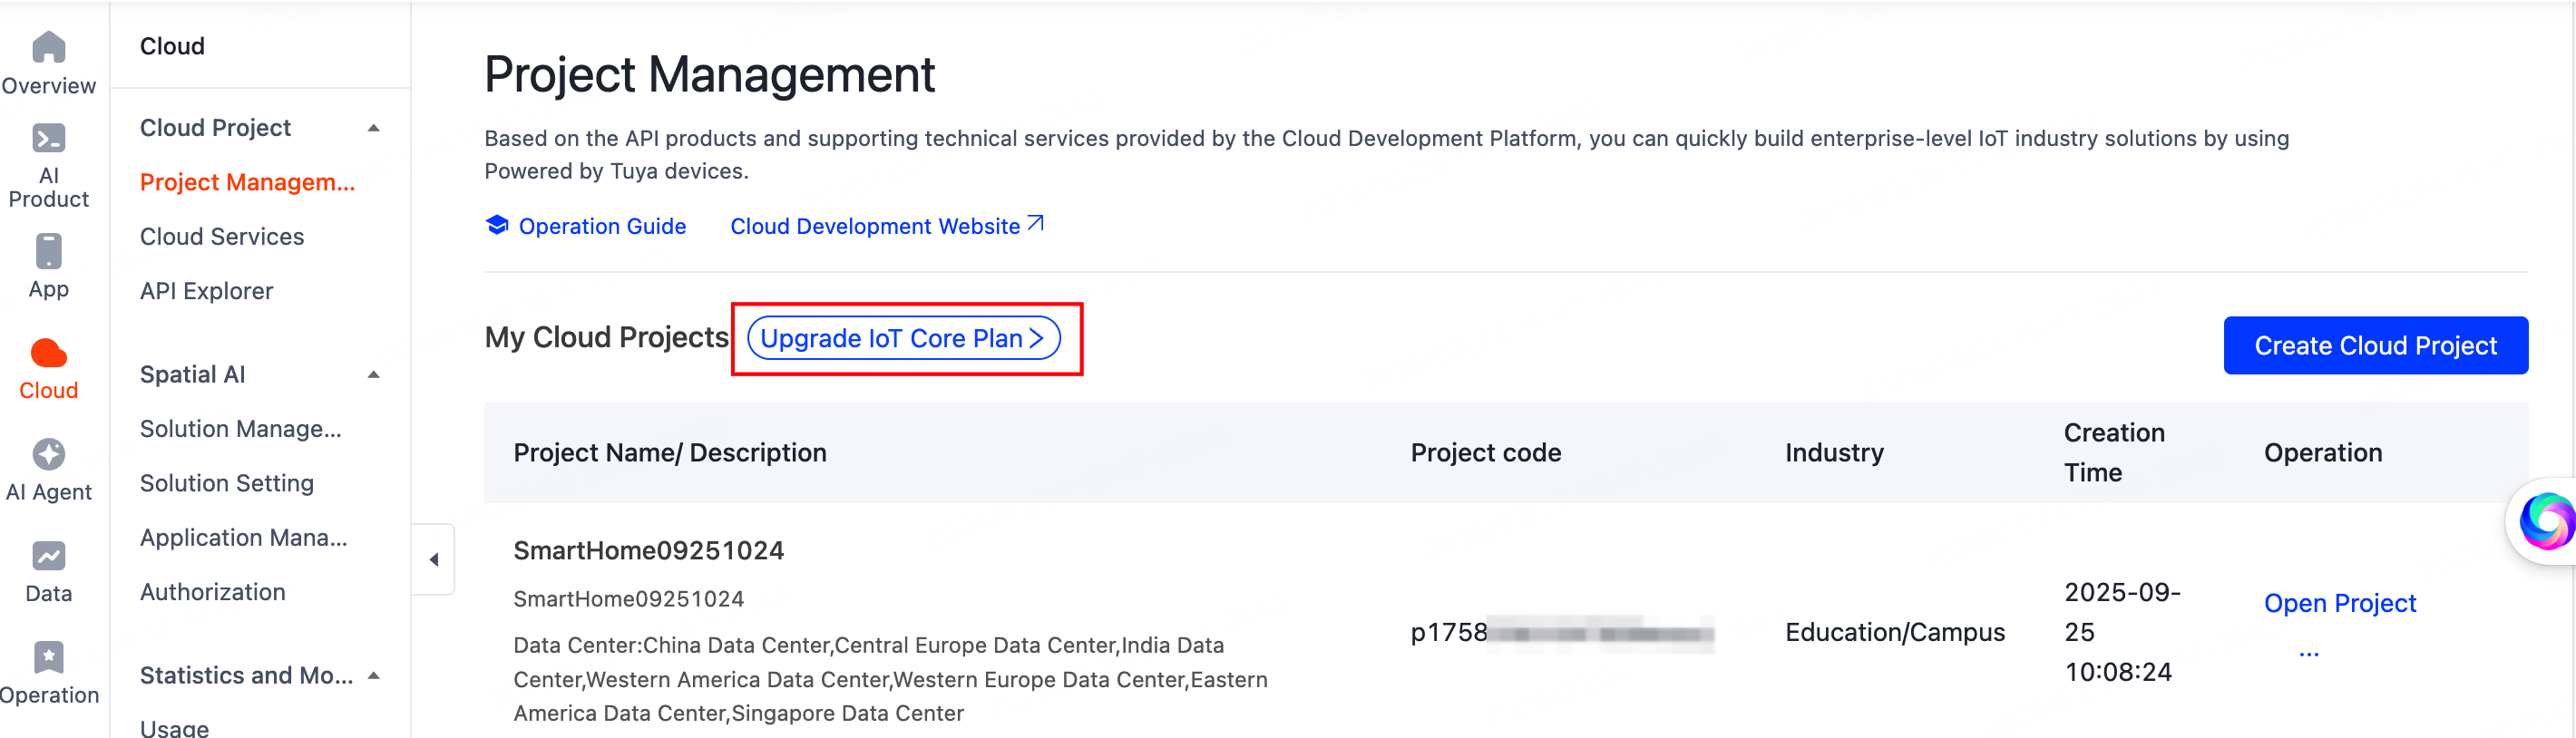Click the SmartHome09251024 project name
Image resolution: width=2576 pixels, height=738 pixels.
pyautogui.click(x=648, y=550)
